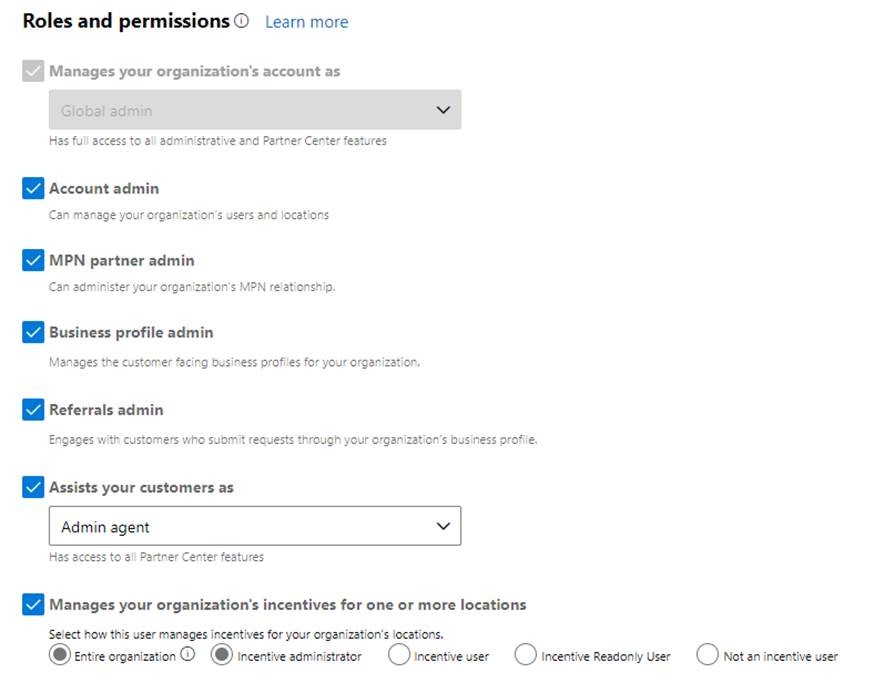Click info icon next to Entire organization
This screenshot has height=673, width=874.
pos(188,653)
